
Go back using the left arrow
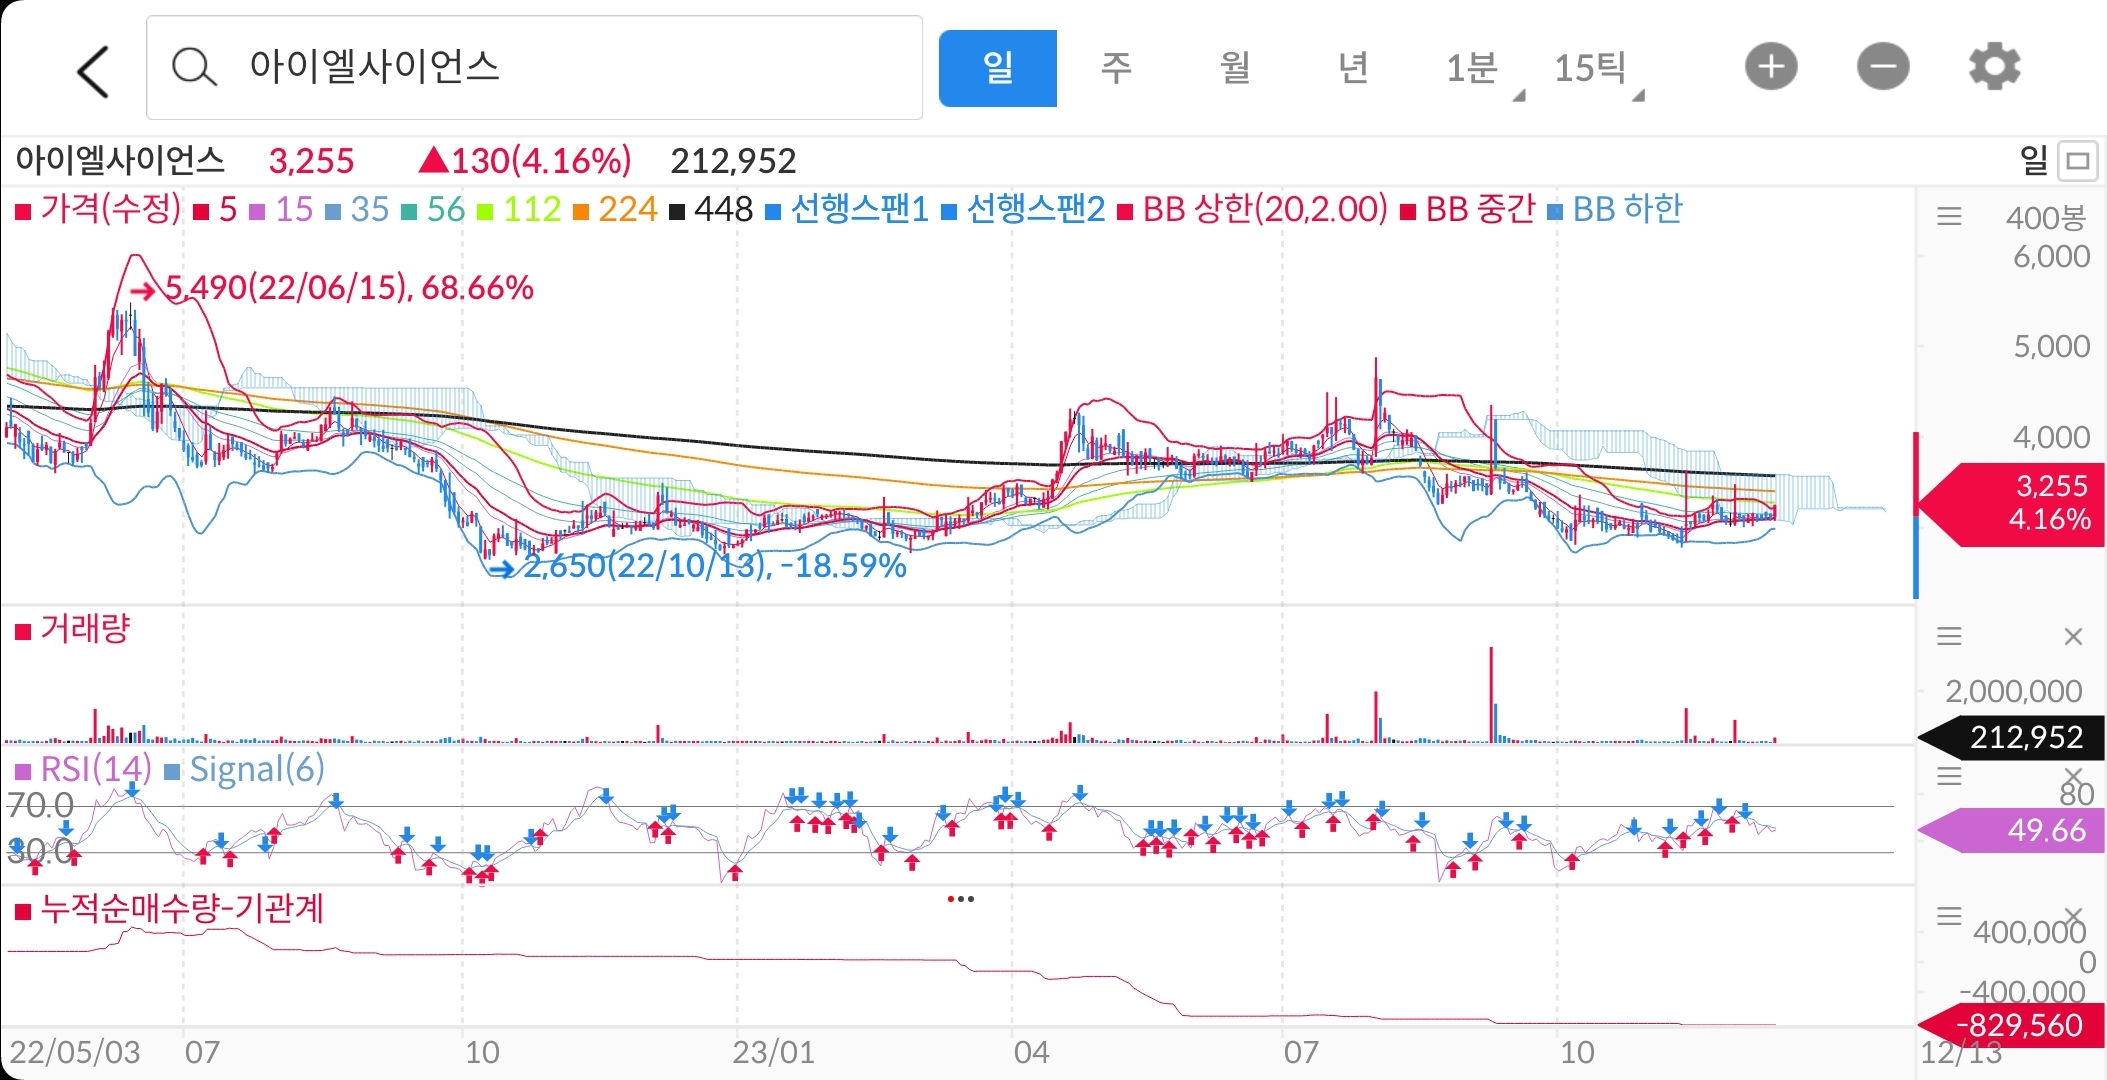(x=92, y=71)
